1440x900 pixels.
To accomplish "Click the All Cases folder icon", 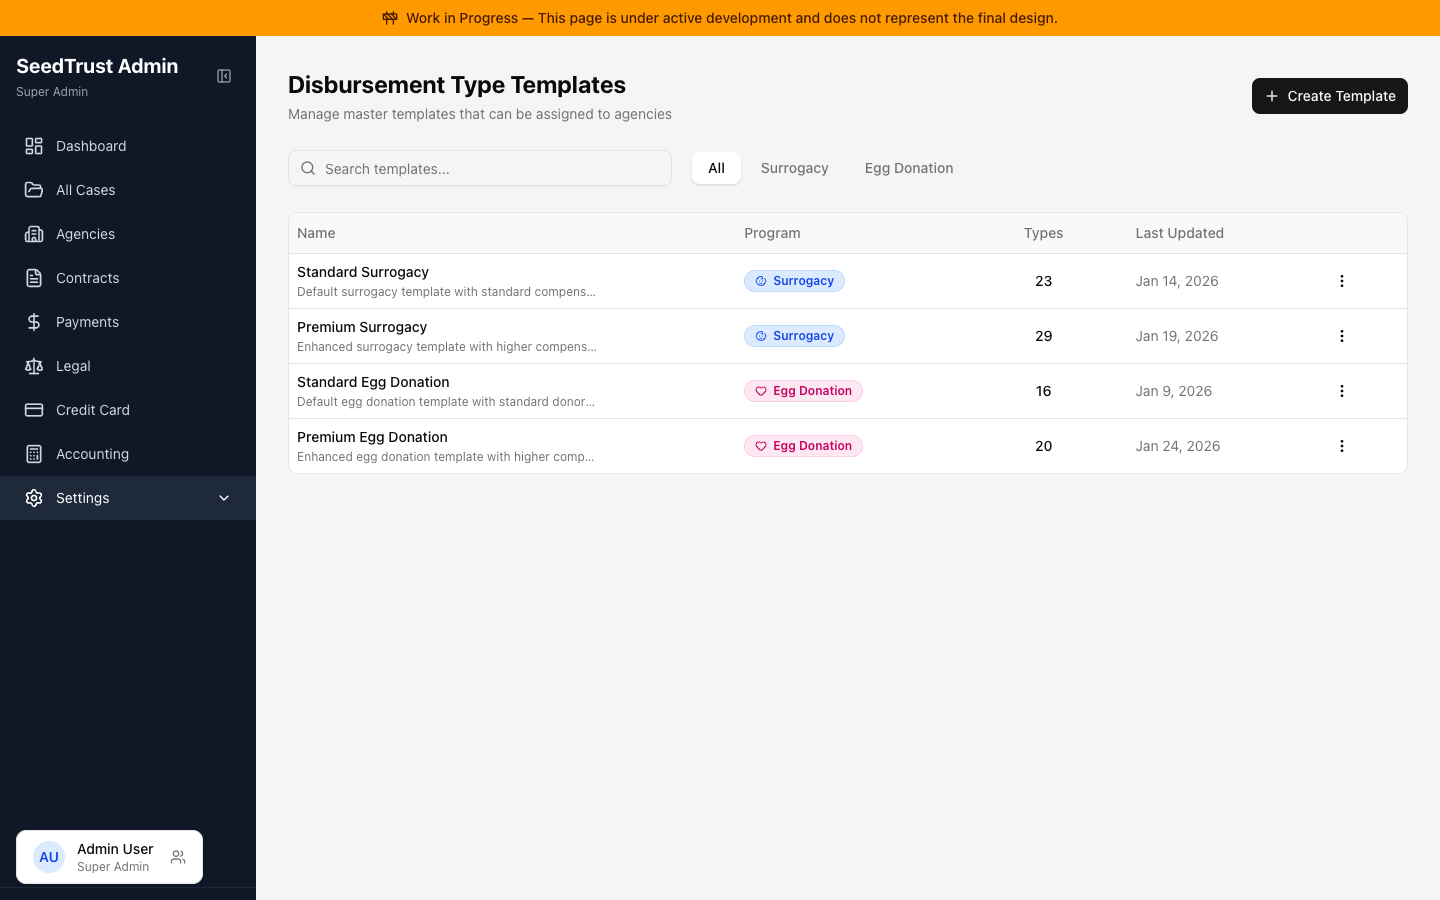I will click(34, 190).
